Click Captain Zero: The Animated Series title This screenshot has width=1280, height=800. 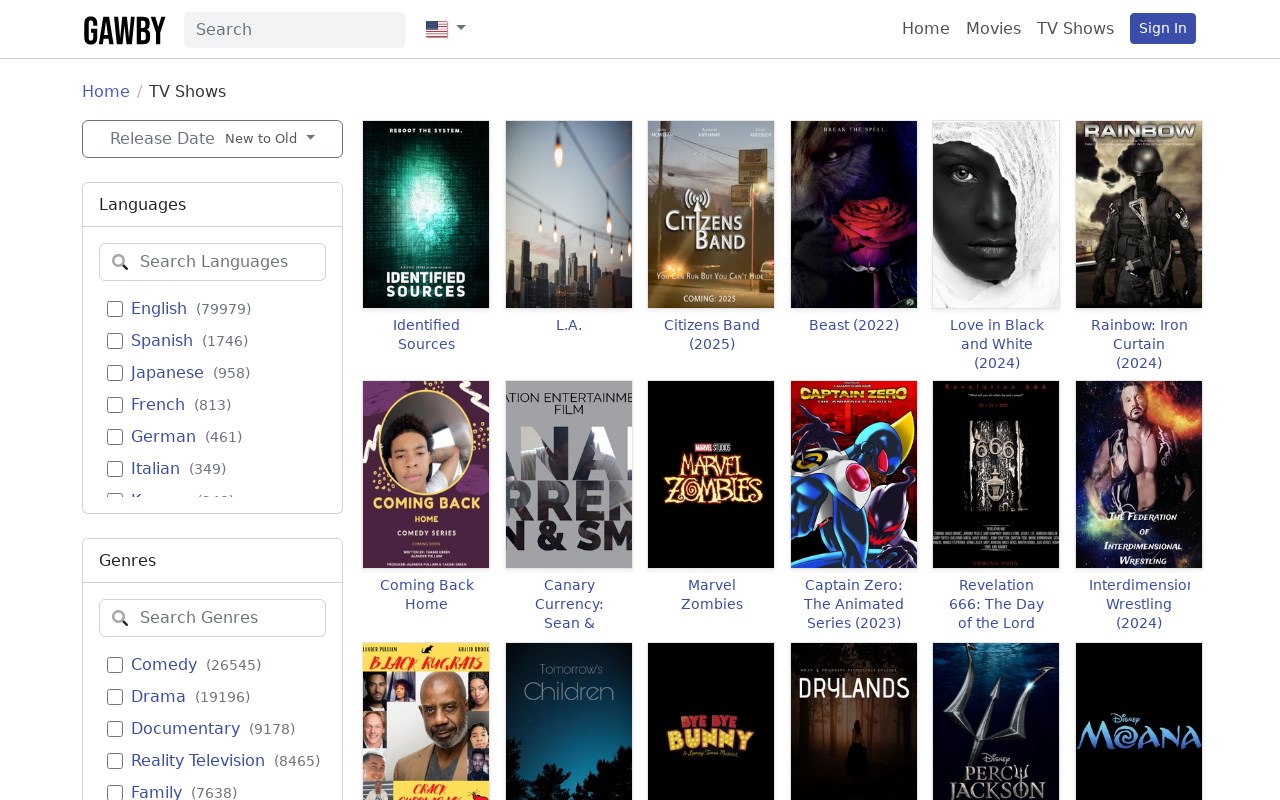tap(854, 604)
